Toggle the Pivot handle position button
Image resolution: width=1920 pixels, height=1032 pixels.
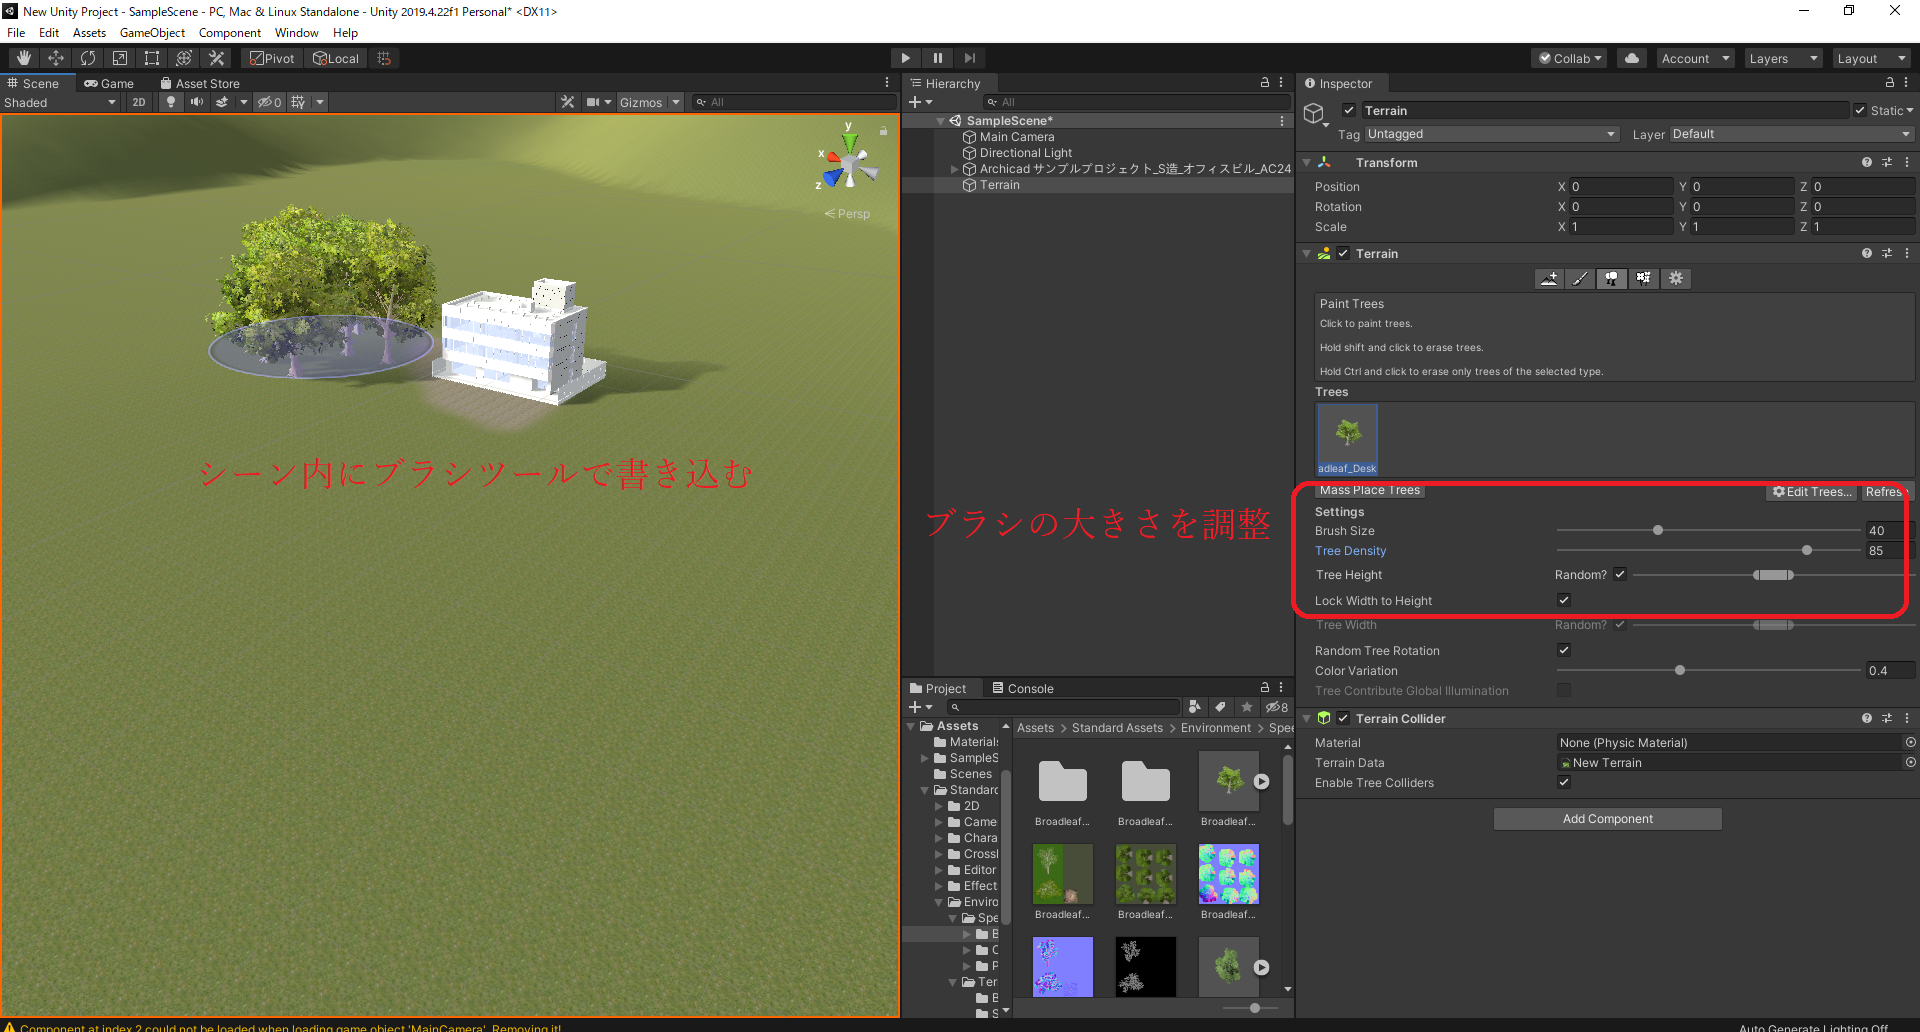[x=272, y=58]
